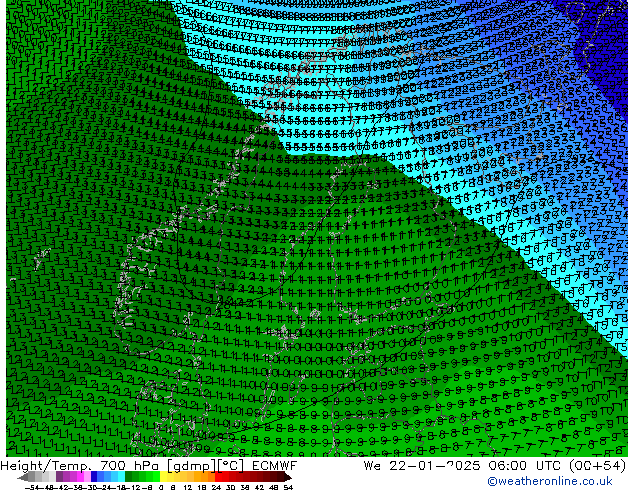634x490 pixels.
Task: Click the left arrow end of color scale
Action: pos(22,477)
